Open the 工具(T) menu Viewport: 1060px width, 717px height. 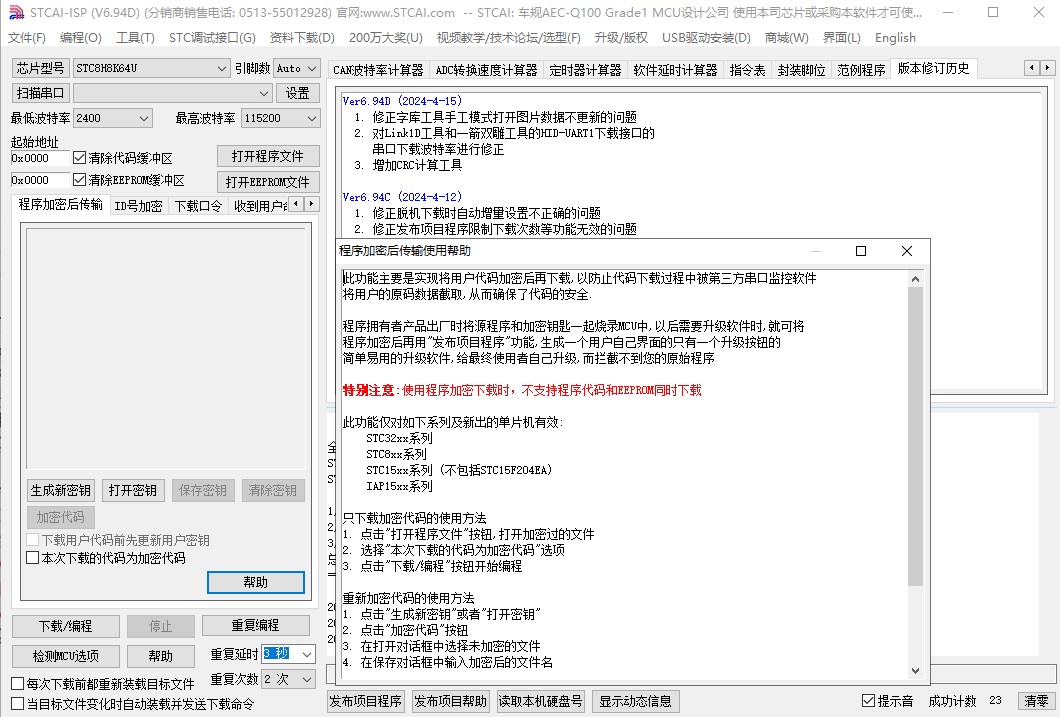click(135, 38)
